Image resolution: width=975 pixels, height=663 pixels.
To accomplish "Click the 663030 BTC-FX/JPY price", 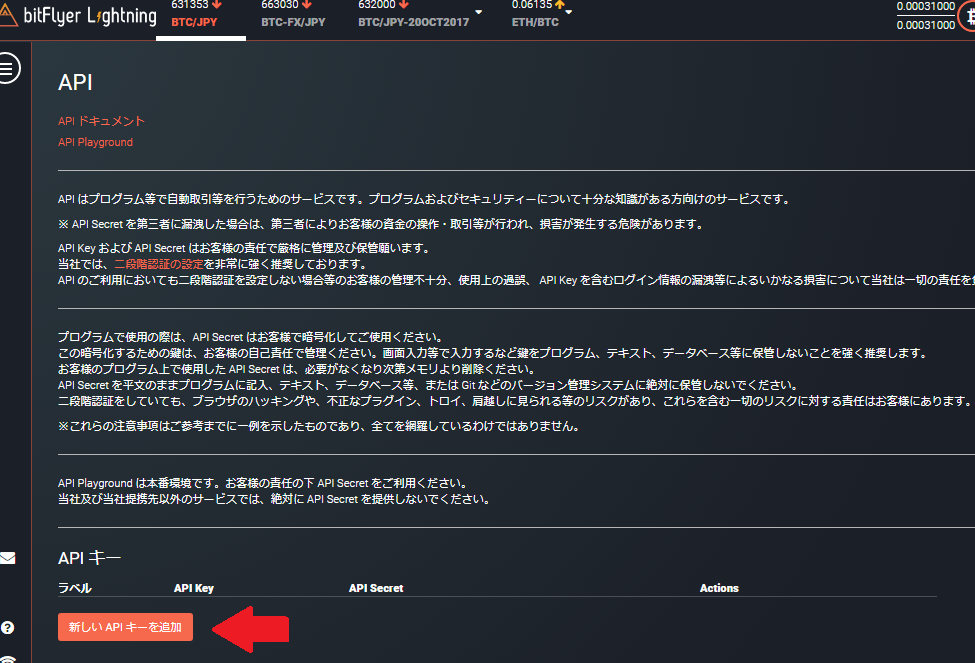I will 280,5.
